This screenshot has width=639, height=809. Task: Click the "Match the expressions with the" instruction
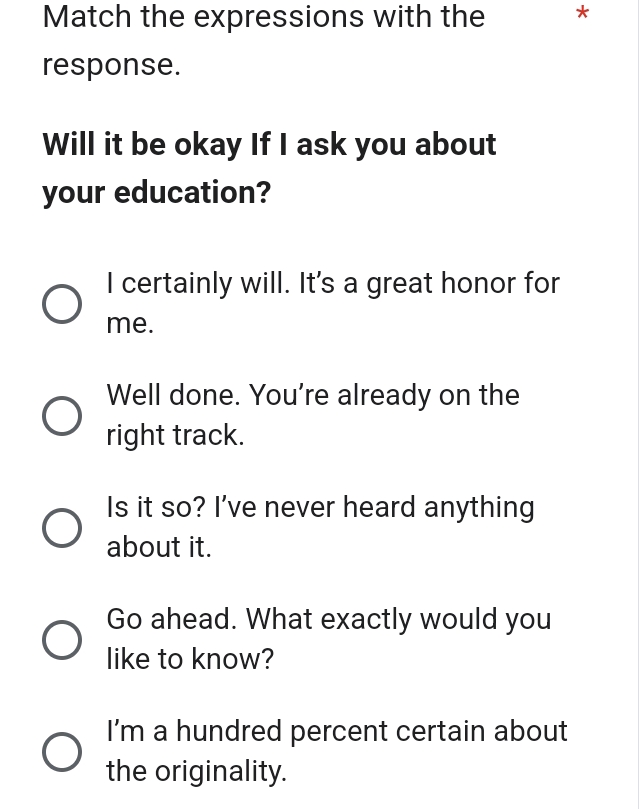tap(264, 17)
